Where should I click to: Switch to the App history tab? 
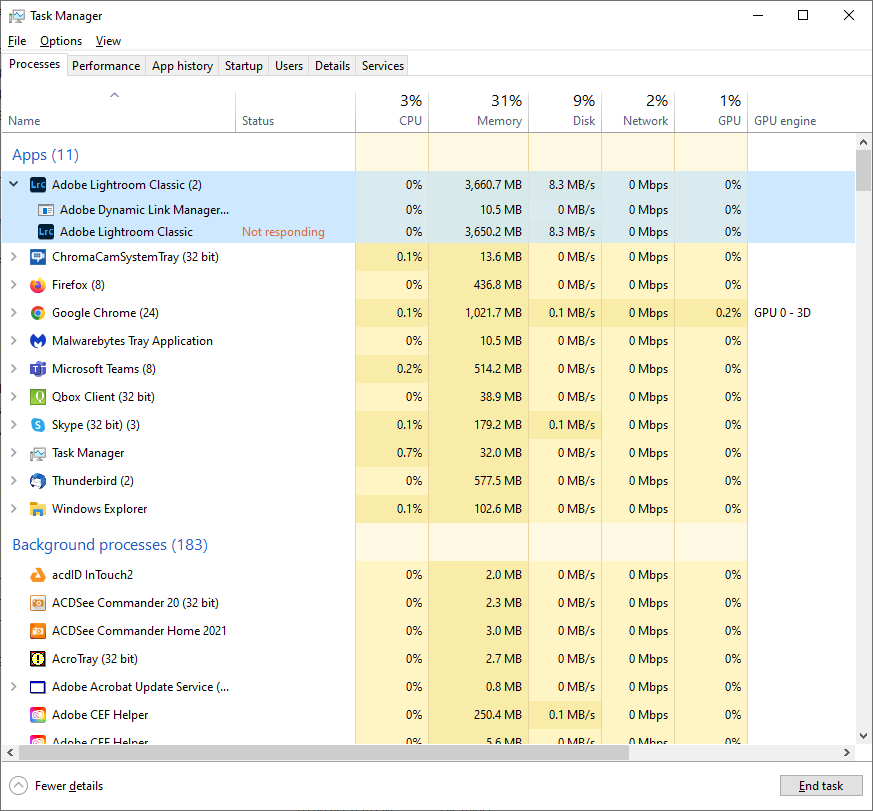(x=182, y=66)
